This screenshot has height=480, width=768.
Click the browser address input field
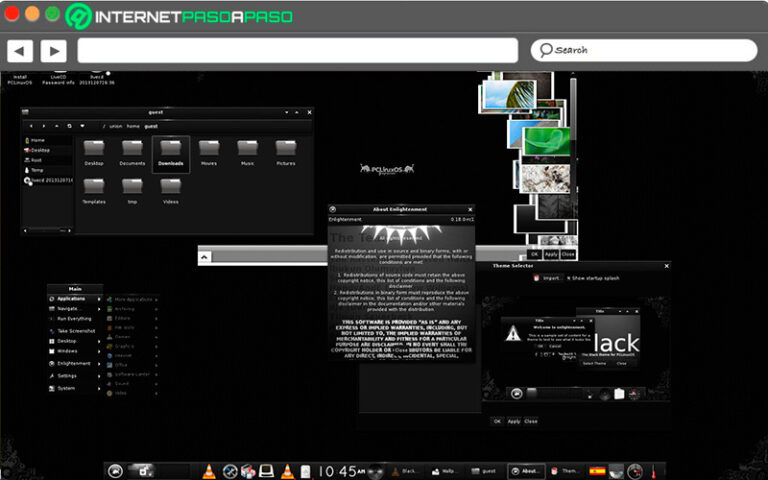[298, 50]
